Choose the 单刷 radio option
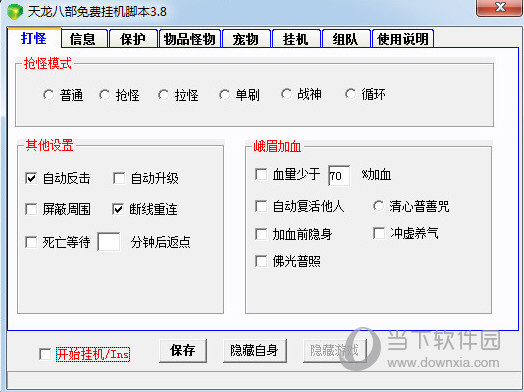Viewport: 524px width, 392px height. pos(224,95)
